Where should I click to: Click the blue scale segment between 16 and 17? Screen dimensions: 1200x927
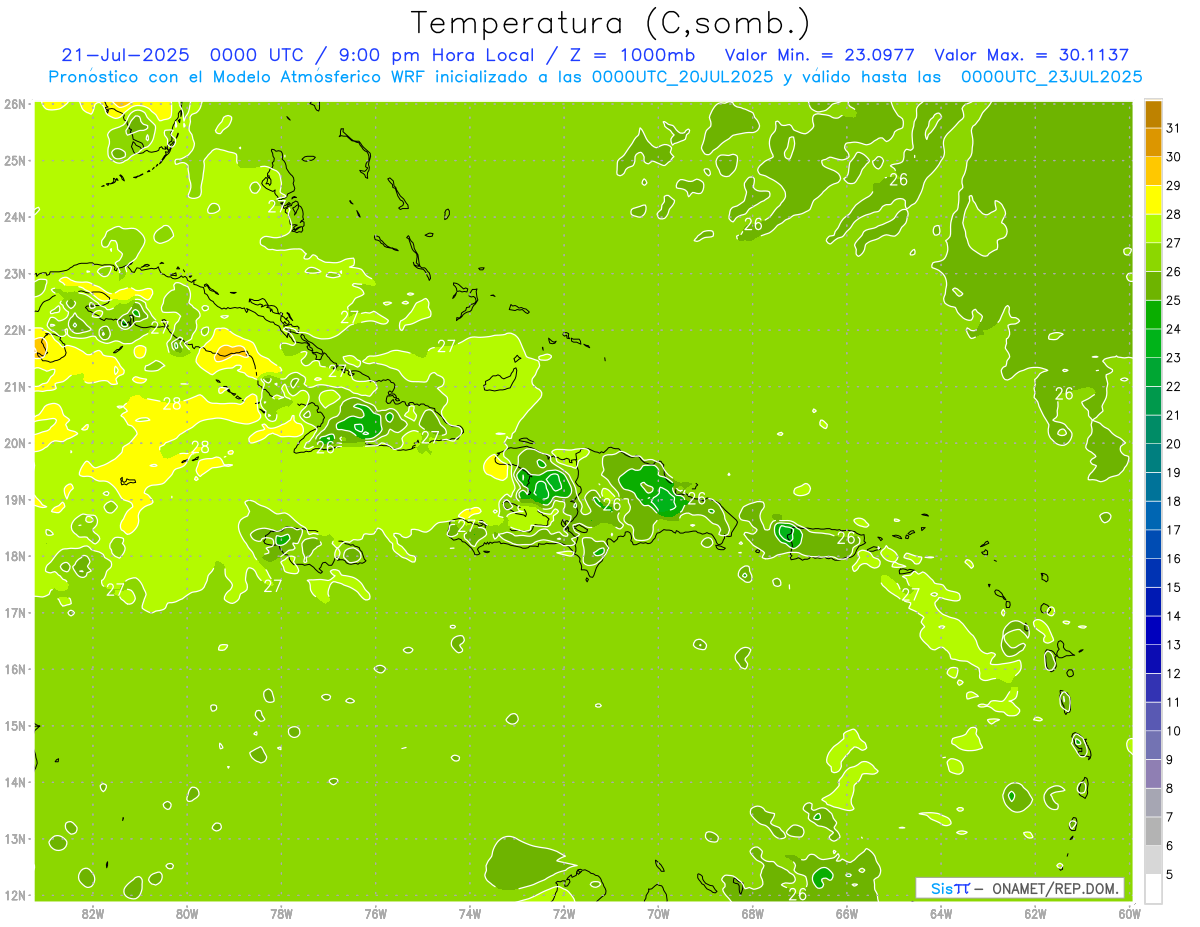pyautogui.click(x=1153, y=544)
